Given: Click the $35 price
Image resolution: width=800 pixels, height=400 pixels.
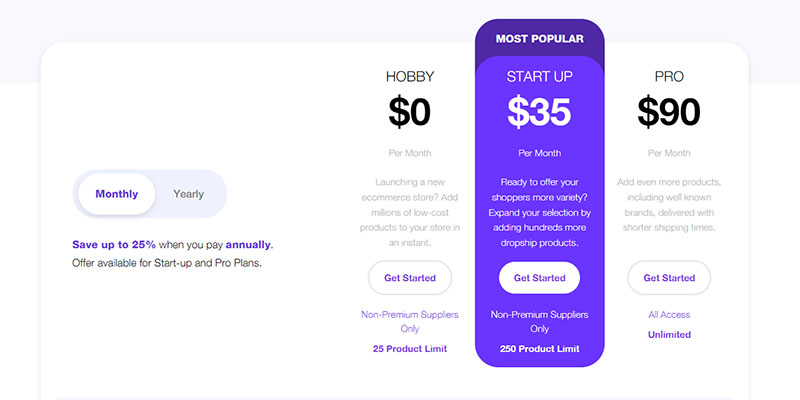Looking at the screenshot, I should click(539, 112).
